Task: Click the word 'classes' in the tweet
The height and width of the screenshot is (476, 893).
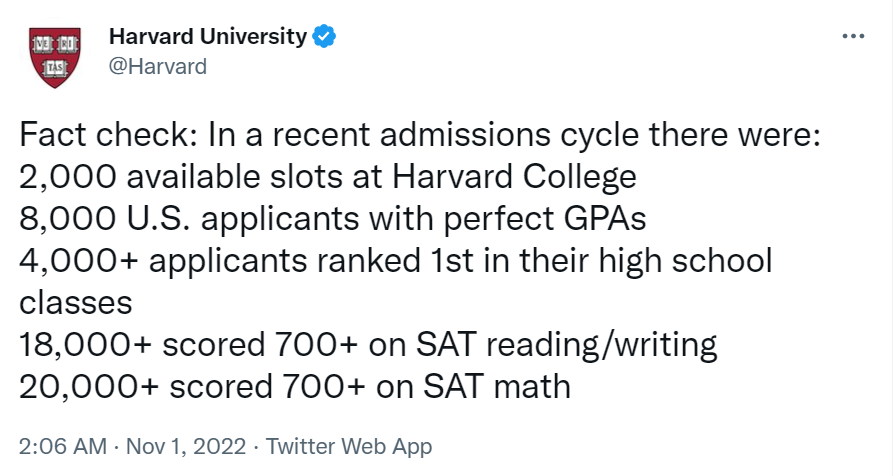Action: [x=75, y=303]
